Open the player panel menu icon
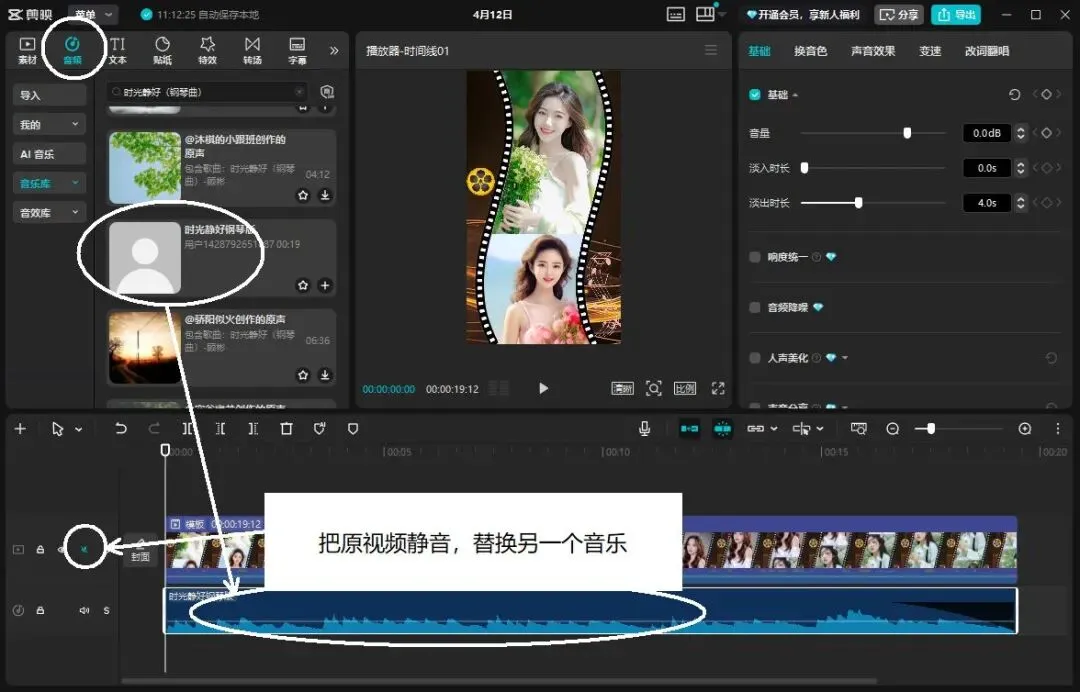1080x692 pixels. point(711,50)
